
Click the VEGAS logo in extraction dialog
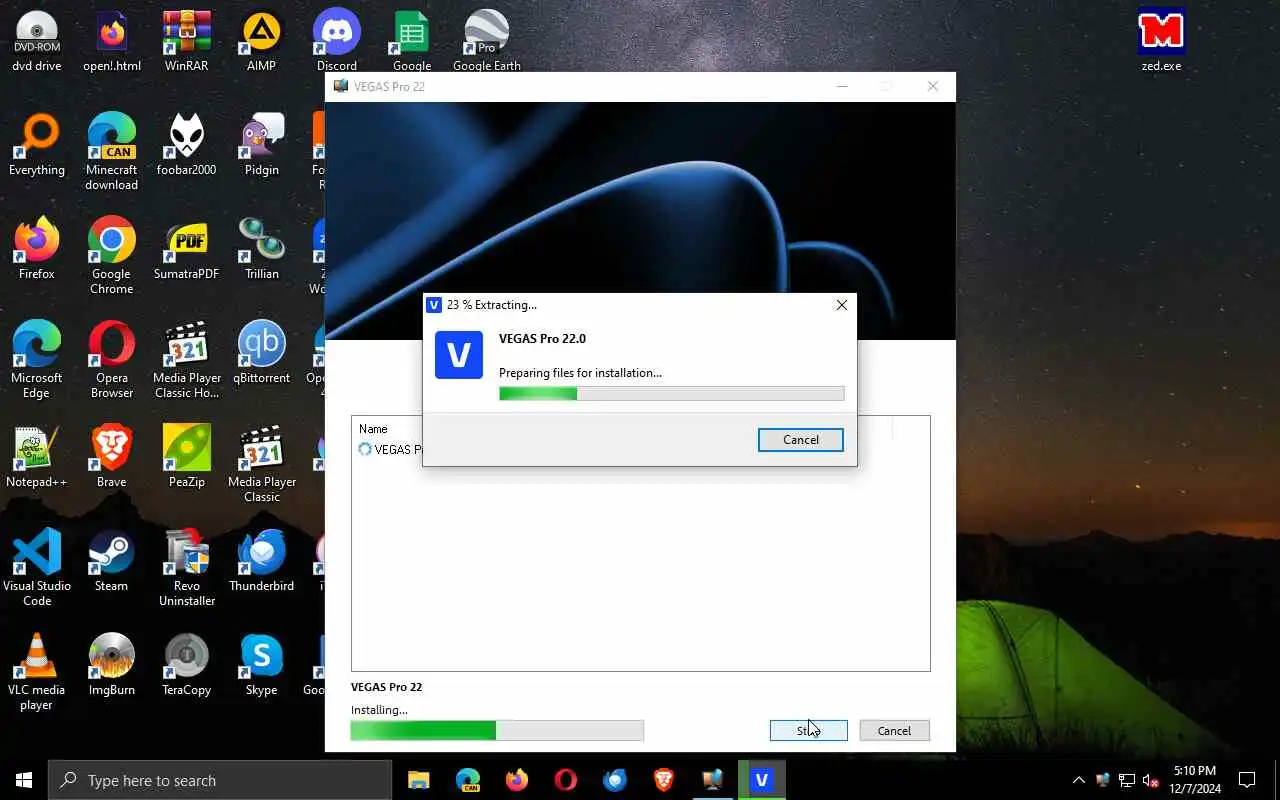(x=459, y=355)
